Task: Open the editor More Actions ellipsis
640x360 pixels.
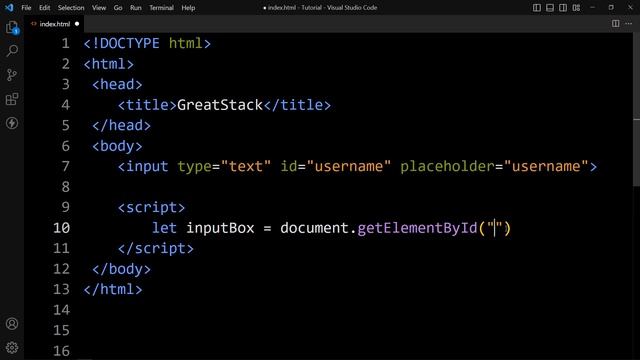Action: pos(629,24)
